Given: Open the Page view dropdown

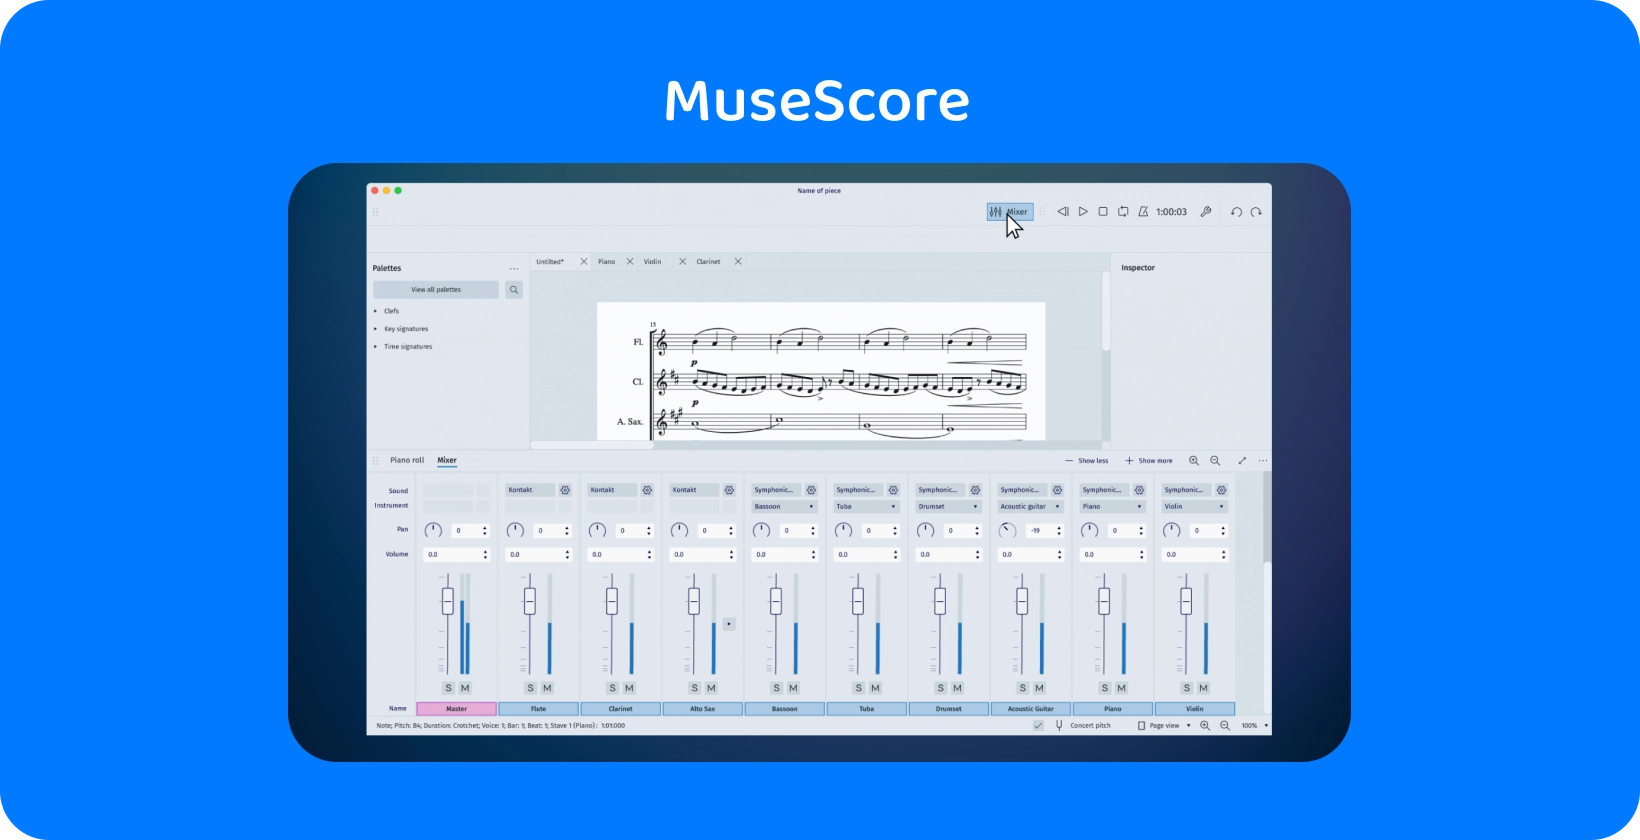Looking at the screenshot, I should [1164, 725].
